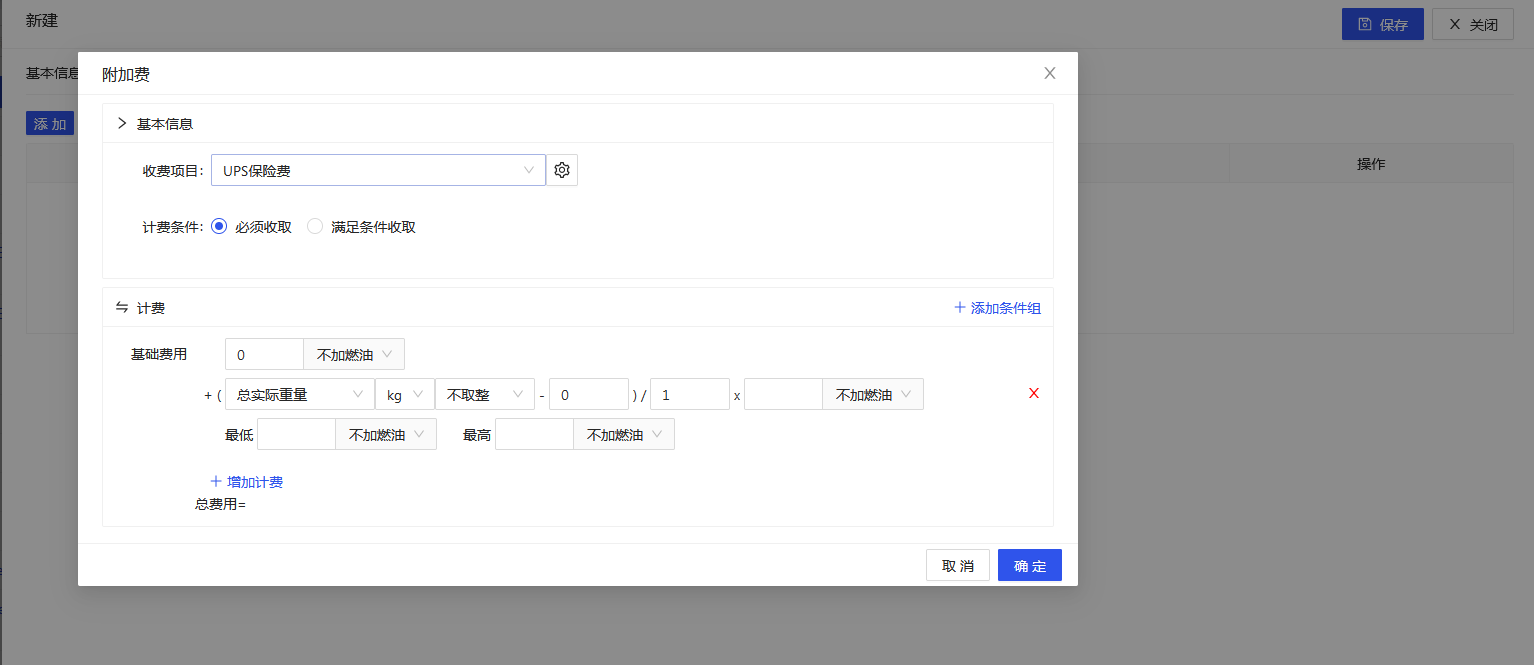This screenshot has height=665, width=1534.
Task: Click the gear icon beside 收费项目
Action: point(562,170)
